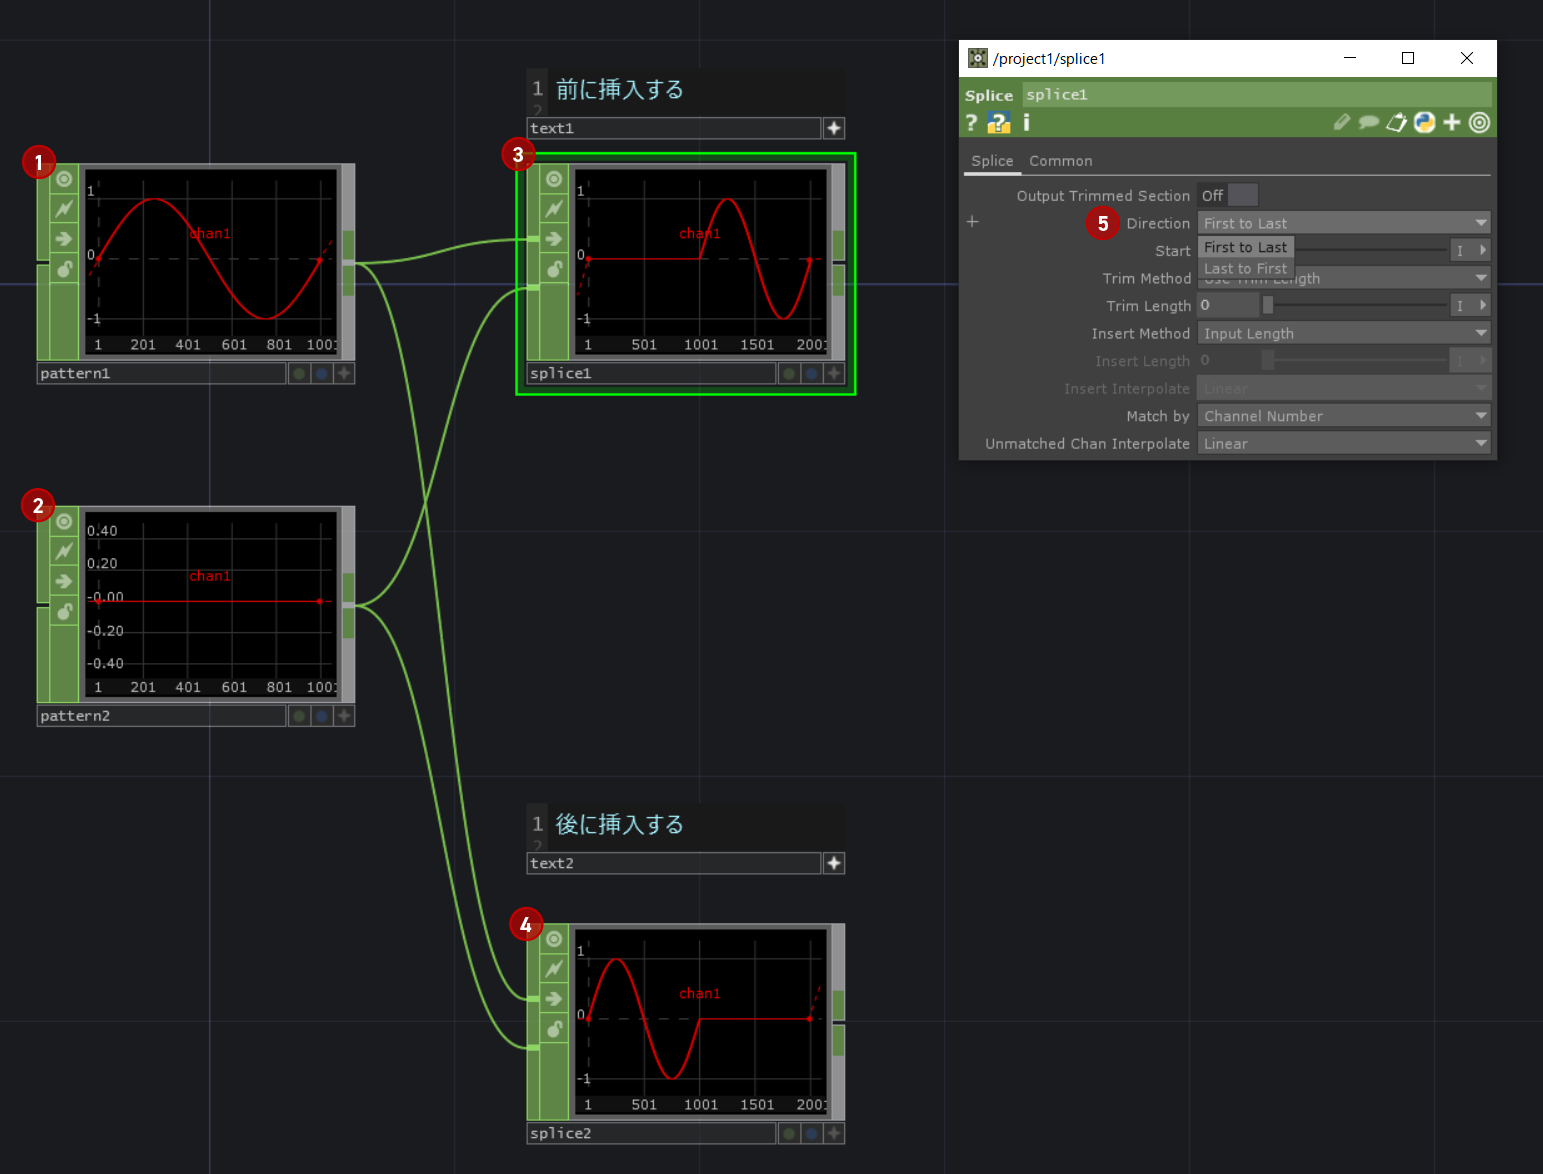This screenshot has height=1174, width=1543.
Task: Show operator info icon in splice1 parameters
Action: pyautogui.click(x=1026, y=122)
